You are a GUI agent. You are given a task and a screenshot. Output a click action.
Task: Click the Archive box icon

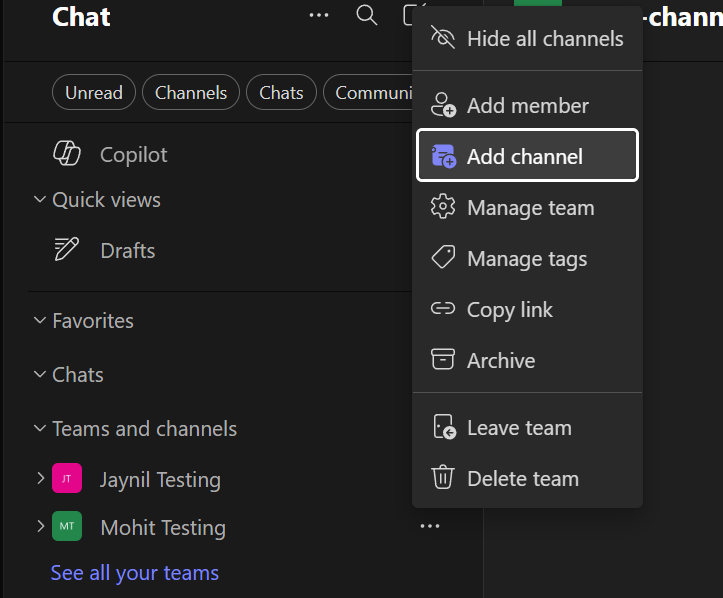(443, 359)
